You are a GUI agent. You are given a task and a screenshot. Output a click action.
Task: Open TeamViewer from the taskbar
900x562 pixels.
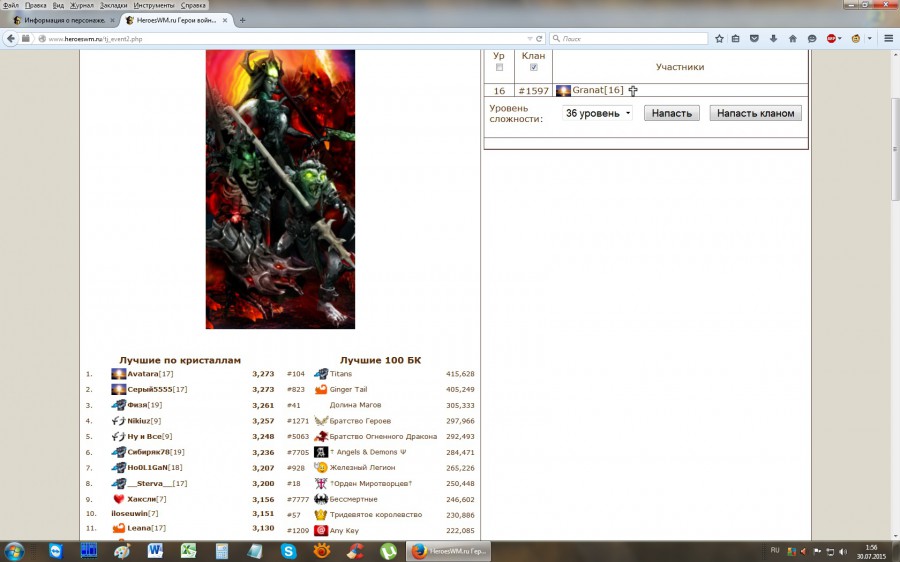56,552
